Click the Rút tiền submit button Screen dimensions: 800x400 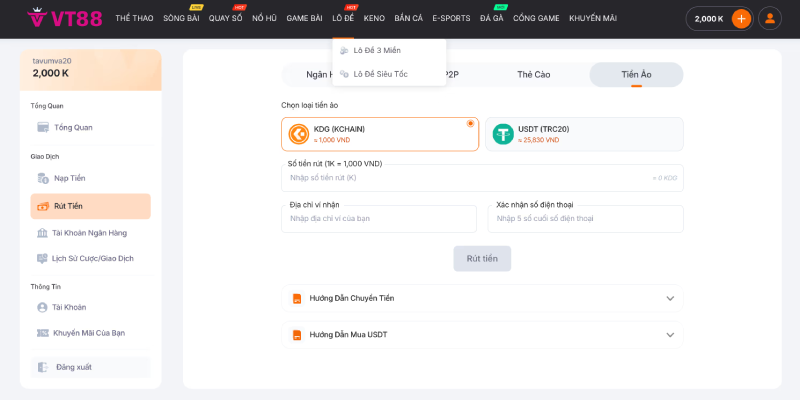click(482, 259)
